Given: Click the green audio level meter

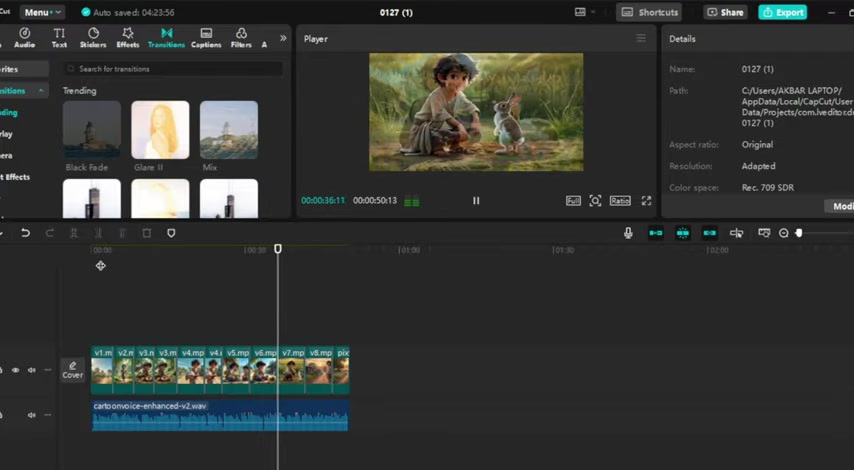Looking at the screenshot, I should tap(412, 202).
